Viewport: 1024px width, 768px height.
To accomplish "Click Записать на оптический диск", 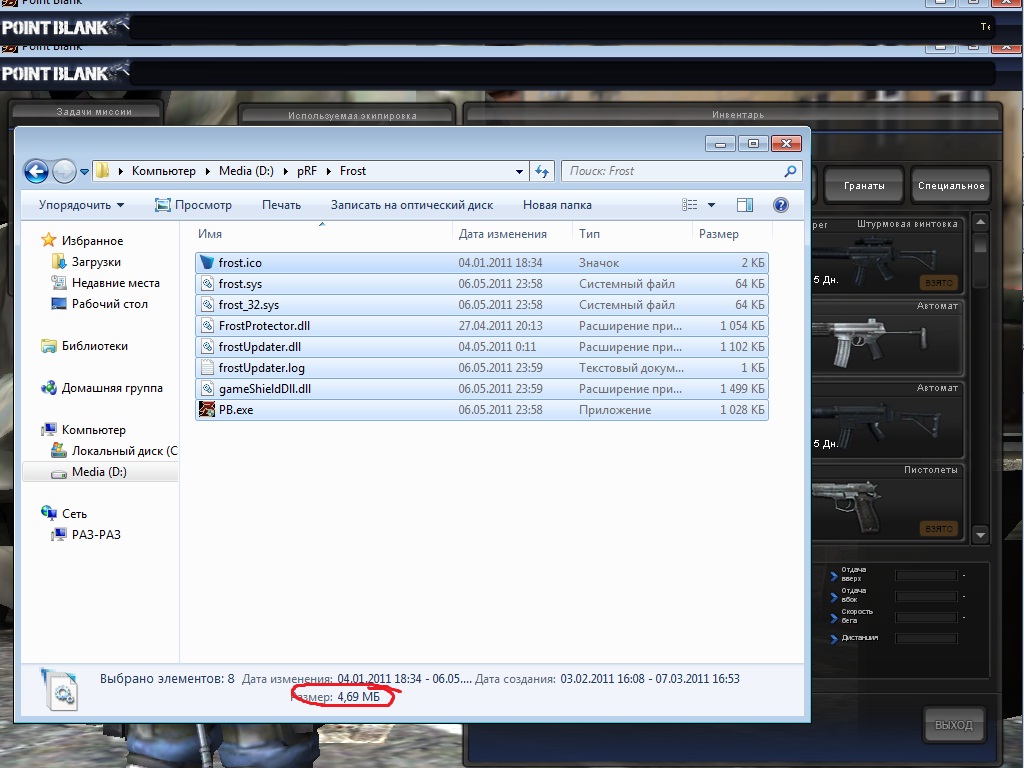I will point(412,205).
